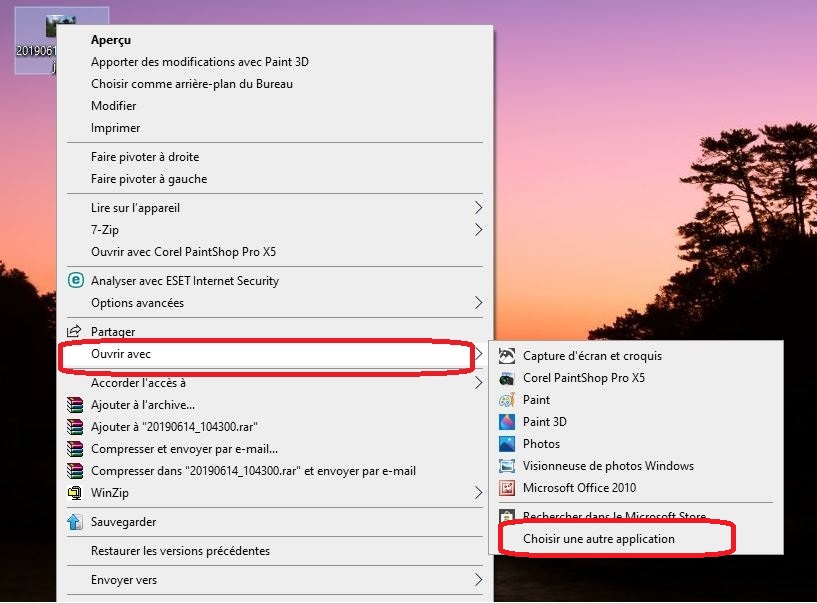Open the 7-Zip menu entry

click(x=275, y=229)
